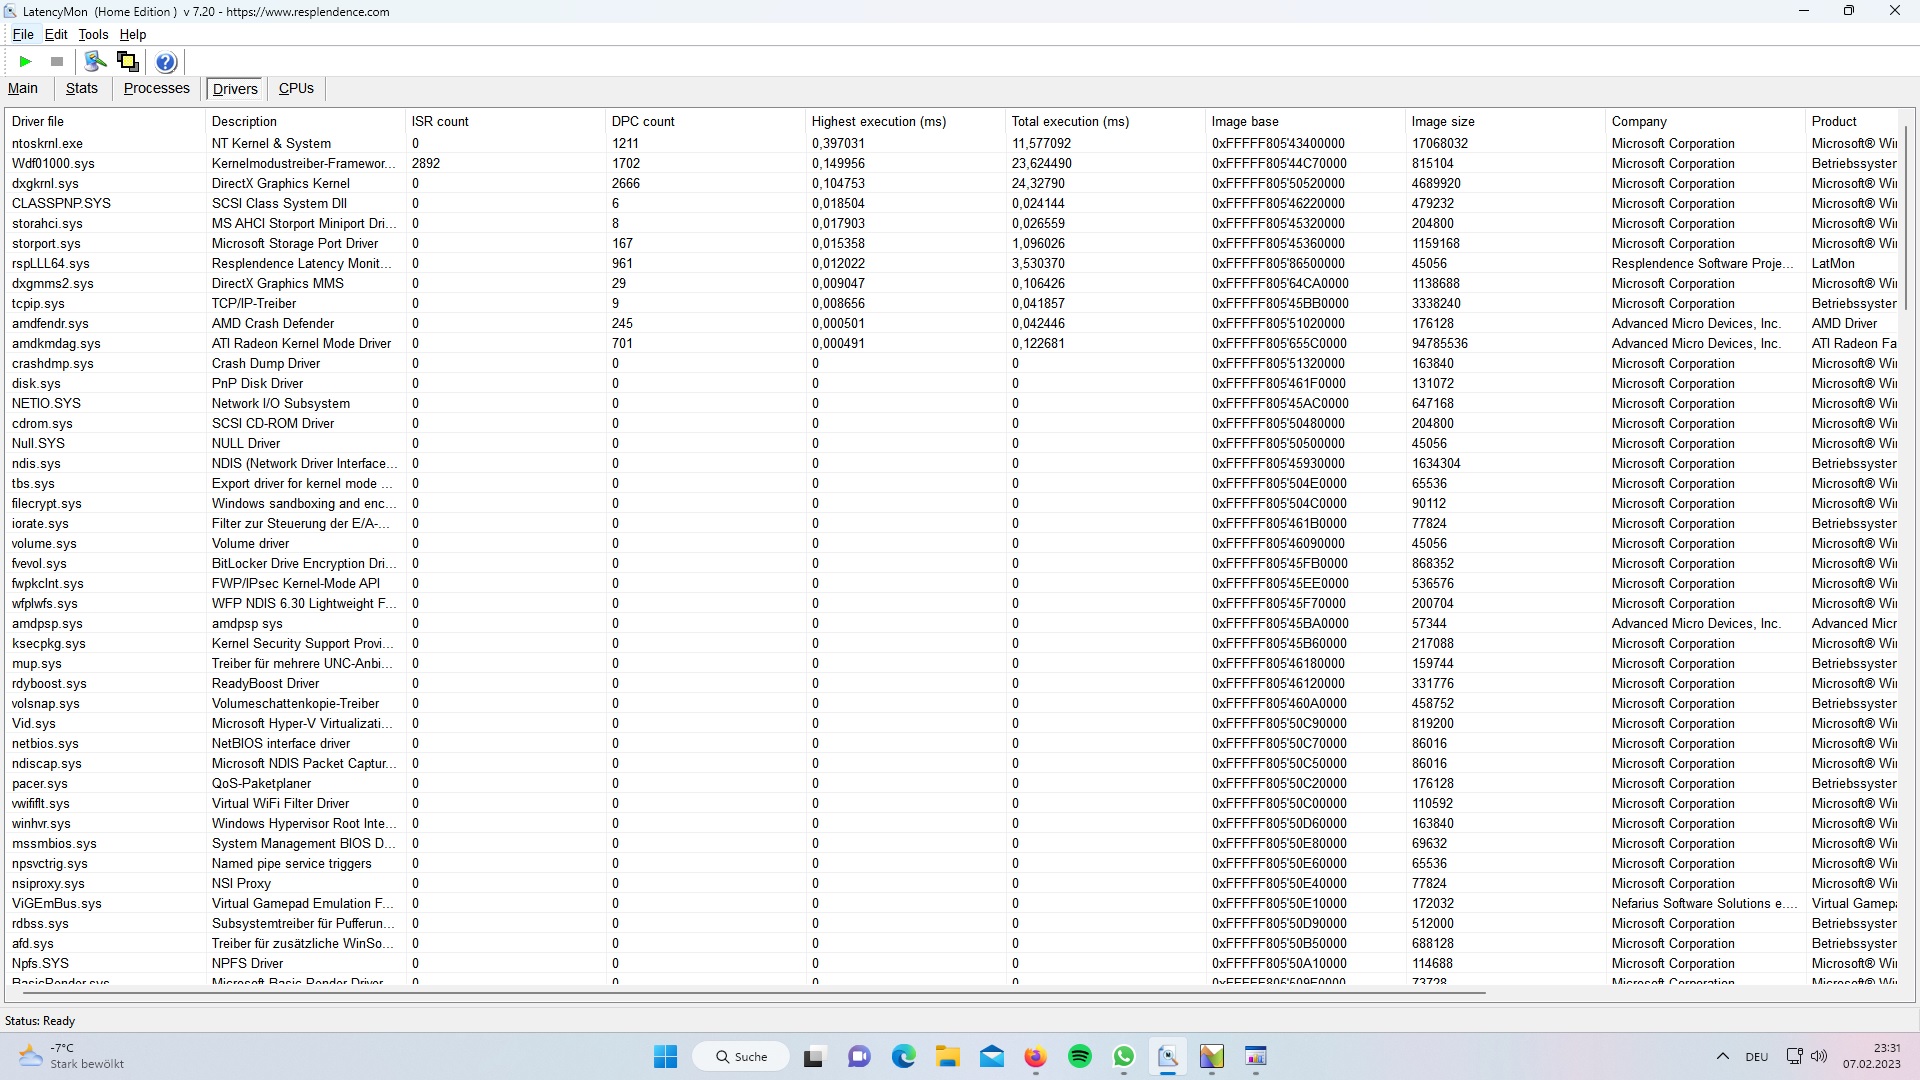The width and height of the screenshot is (1920, 1080).
Task: Switch to the Stats tab
Action: coord(82,88)
